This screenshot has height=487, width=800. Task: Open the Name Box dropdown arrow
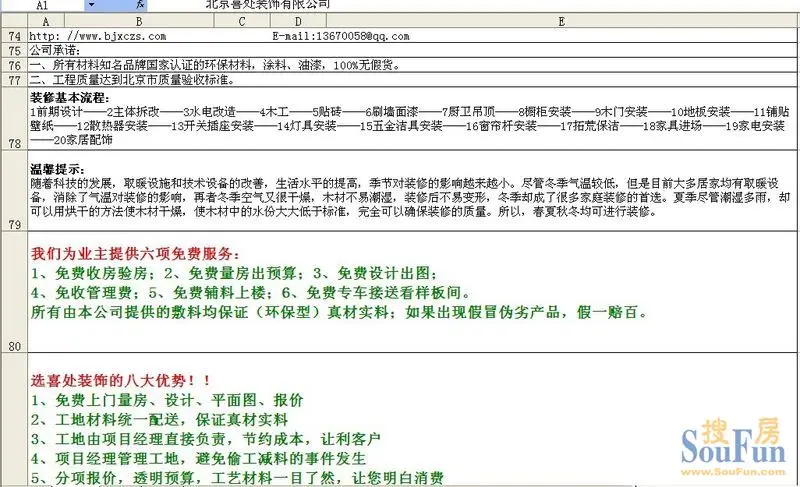coord(91,6)
